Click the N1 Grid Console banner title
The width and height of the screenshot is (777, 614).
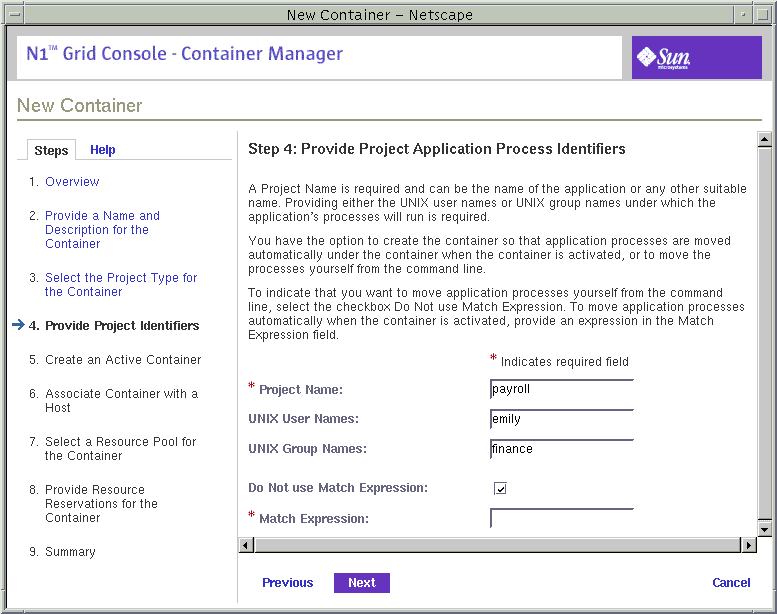tap(184, 54)
